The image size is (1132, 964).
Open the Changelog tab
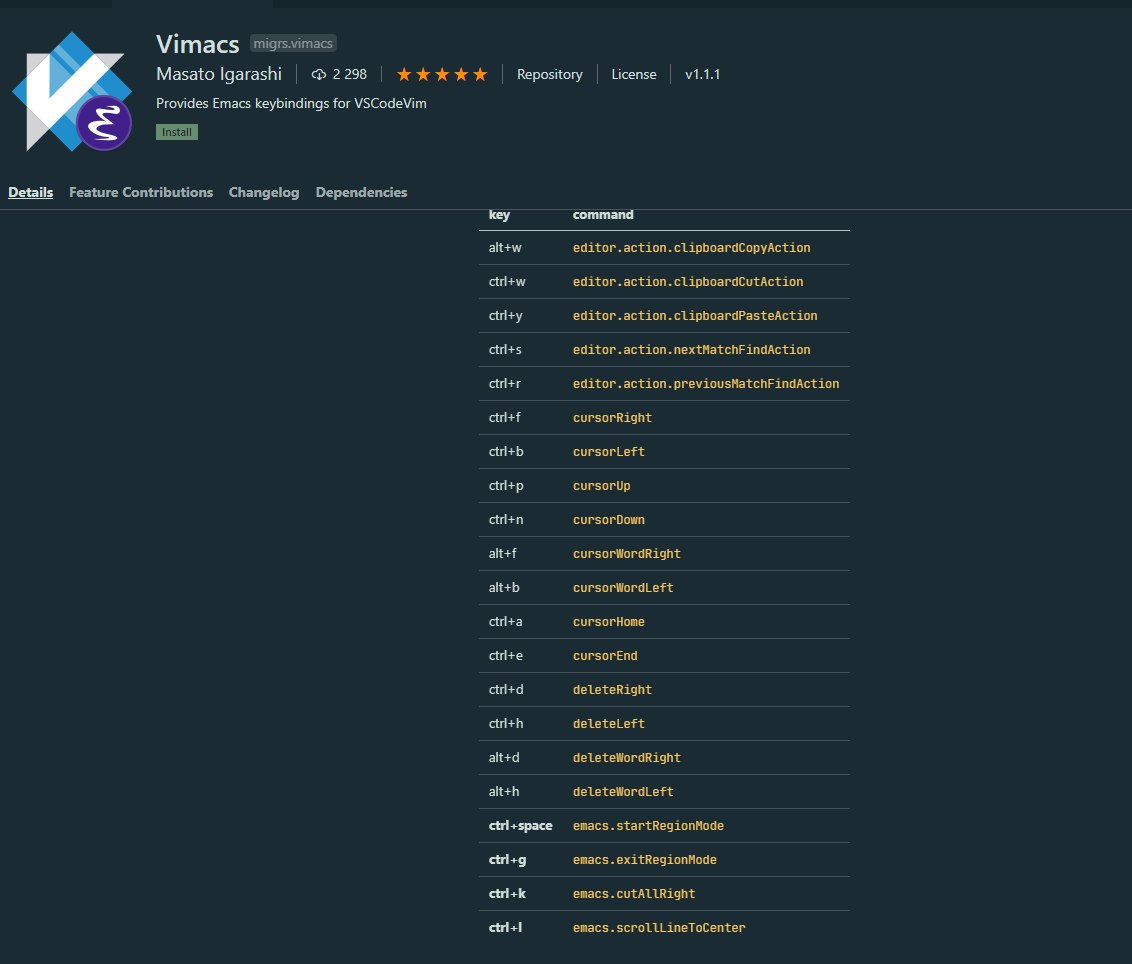point(264,192)
